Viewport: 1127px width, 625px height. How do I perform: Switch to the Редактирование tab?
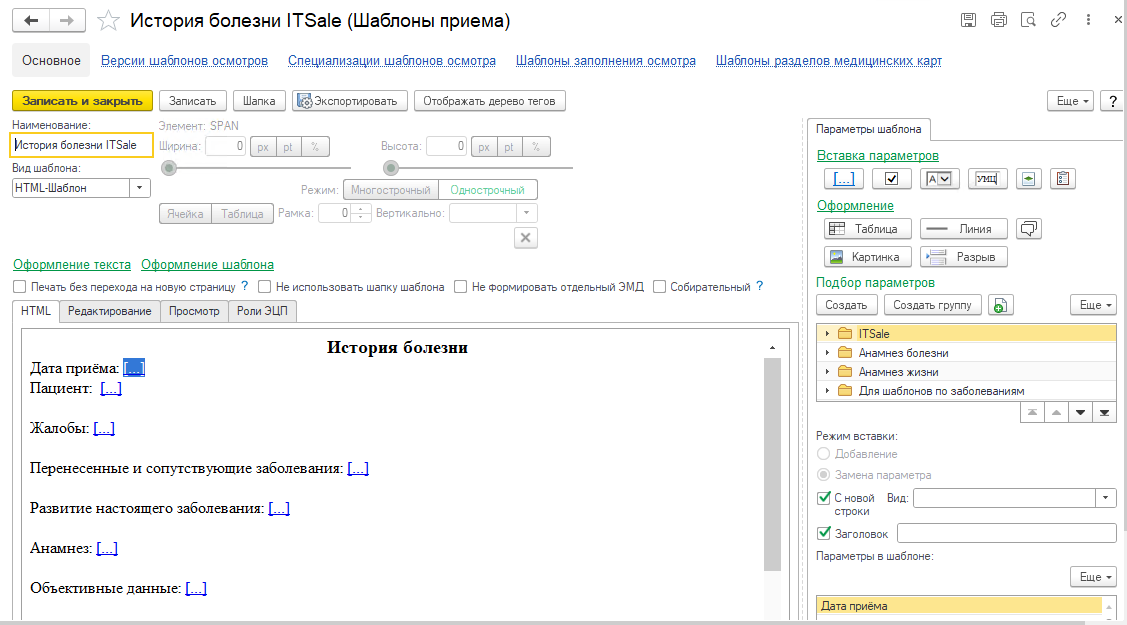[x=109, y=311]
